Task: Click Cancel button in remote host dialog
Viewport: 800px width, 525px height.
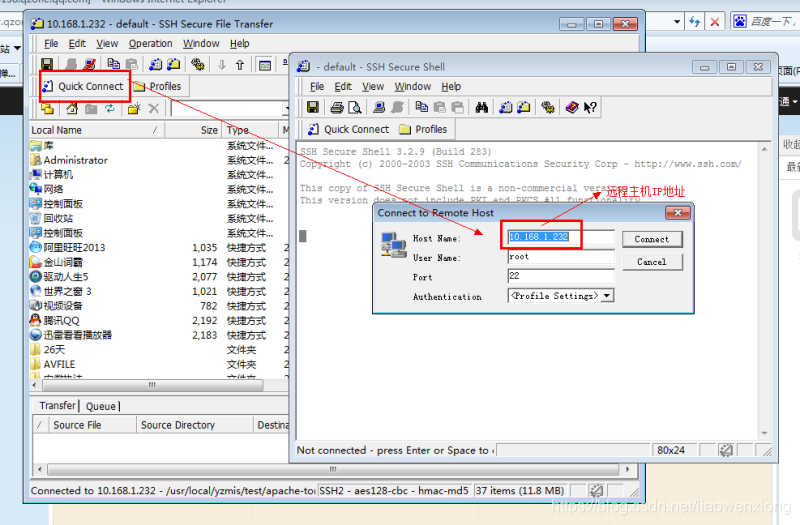Action: [x=652, y=262]
